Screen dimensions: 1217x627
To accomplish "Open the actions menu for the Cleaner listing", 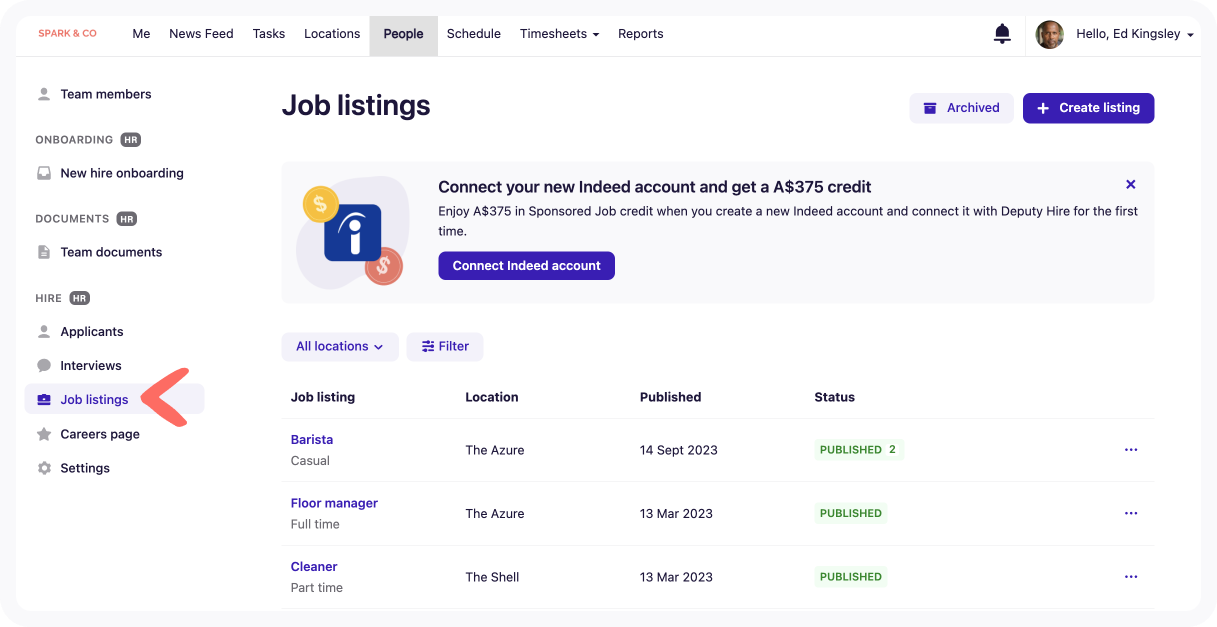I will 1131,576.
